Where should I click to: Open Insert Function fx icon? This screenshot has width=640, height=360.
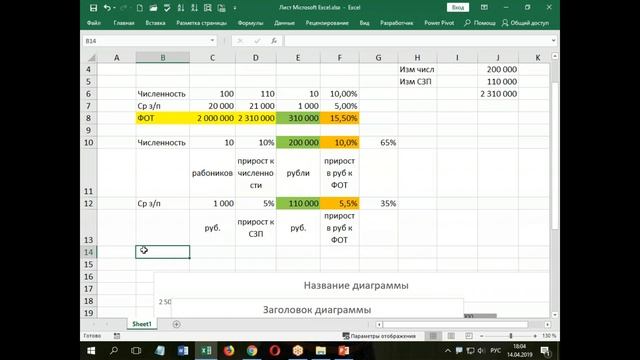(274, 41)
